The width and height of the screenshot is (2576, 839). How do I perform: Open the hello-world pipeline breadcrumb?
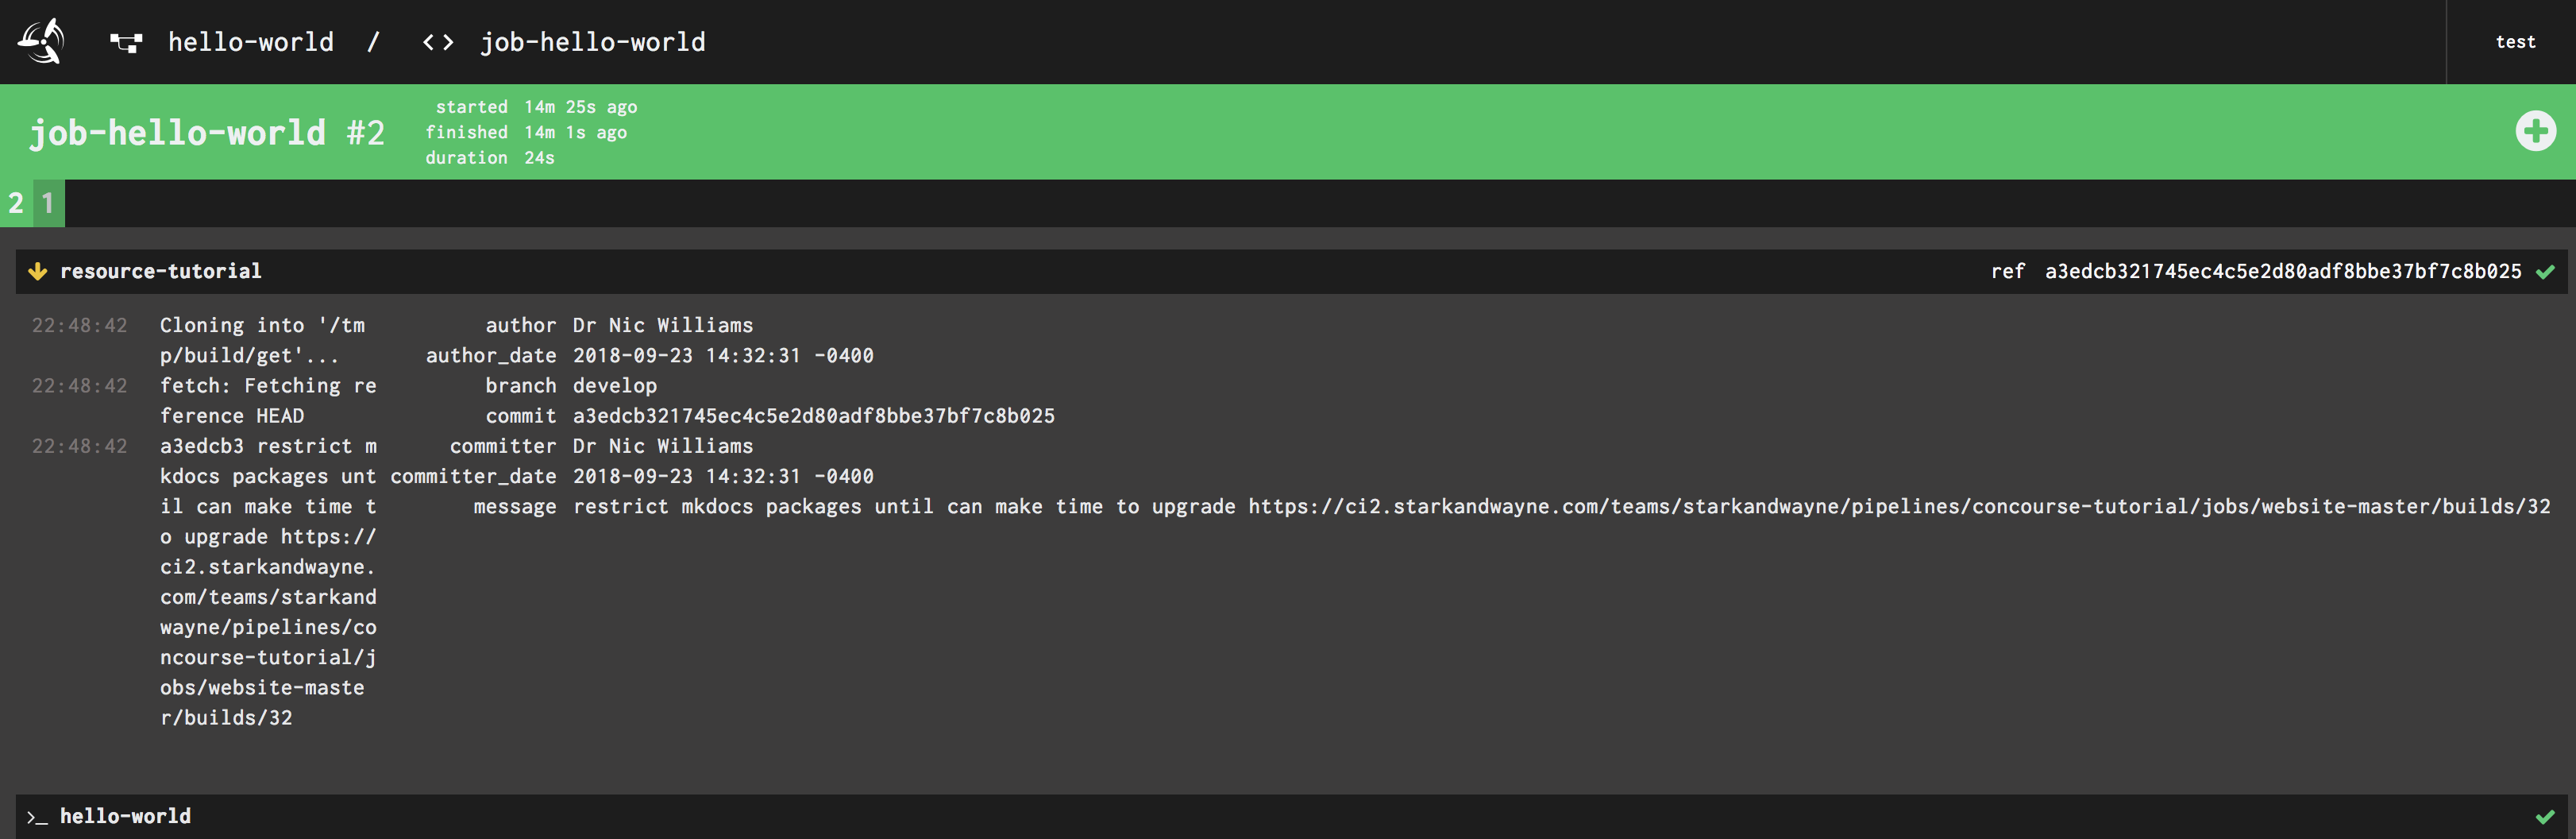click(x=251, y=41)
